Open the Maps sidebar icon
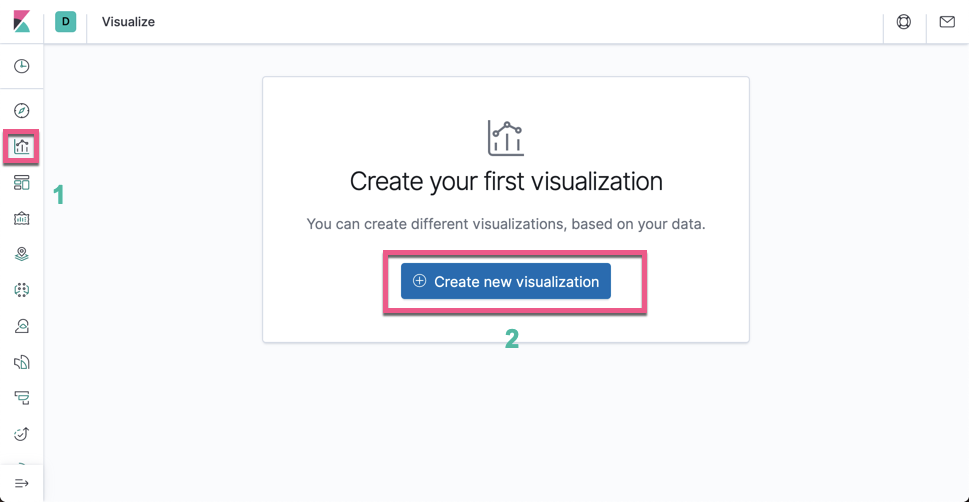 (22, 254)
